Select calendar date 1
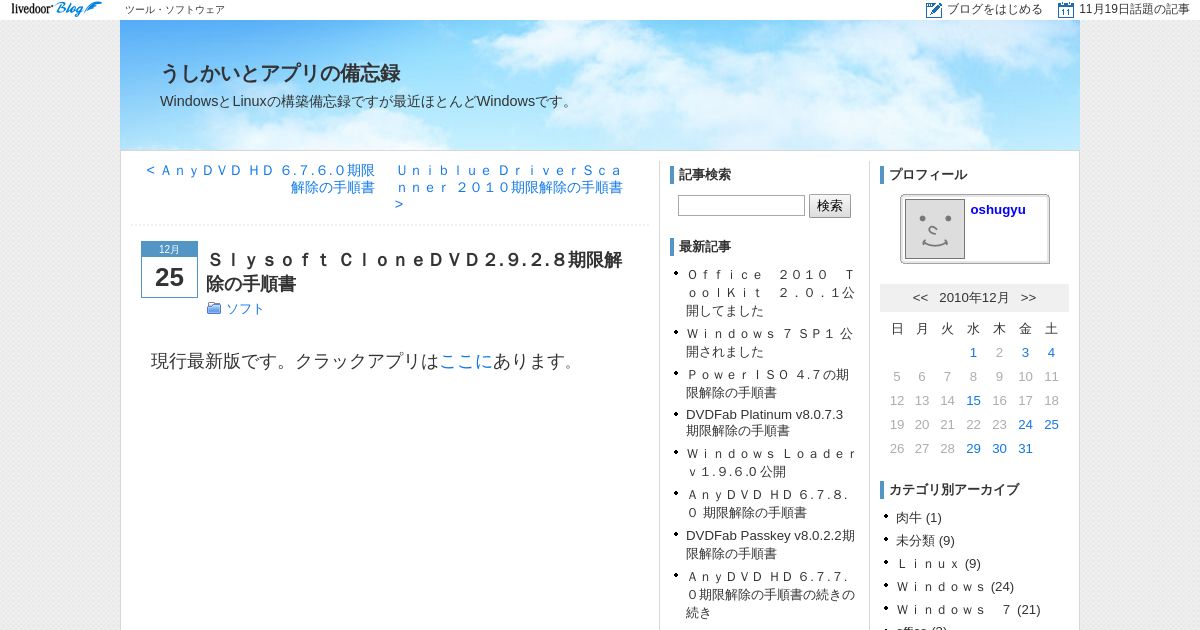This screenshot has width=1200, height=630. point(973,352)
